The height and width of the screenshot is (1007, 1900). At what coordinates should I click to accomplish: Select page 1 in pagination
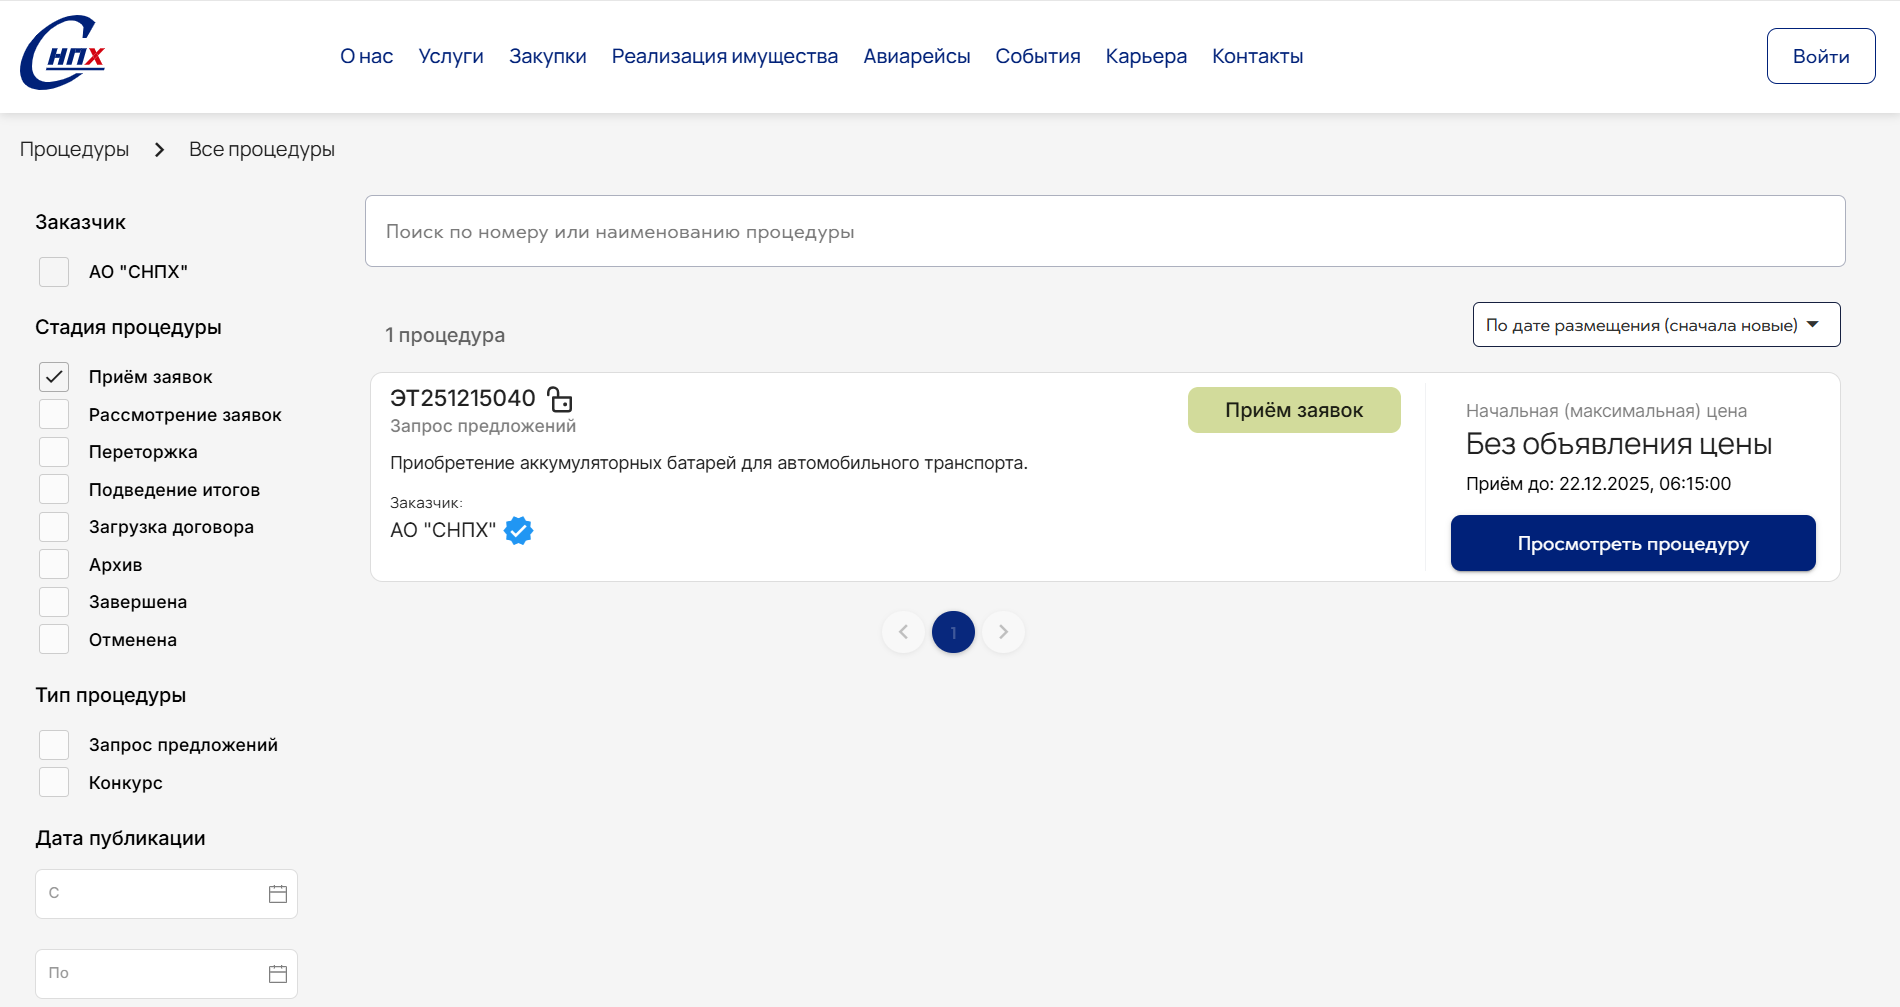pyautogui.click(x=953, y=632)
